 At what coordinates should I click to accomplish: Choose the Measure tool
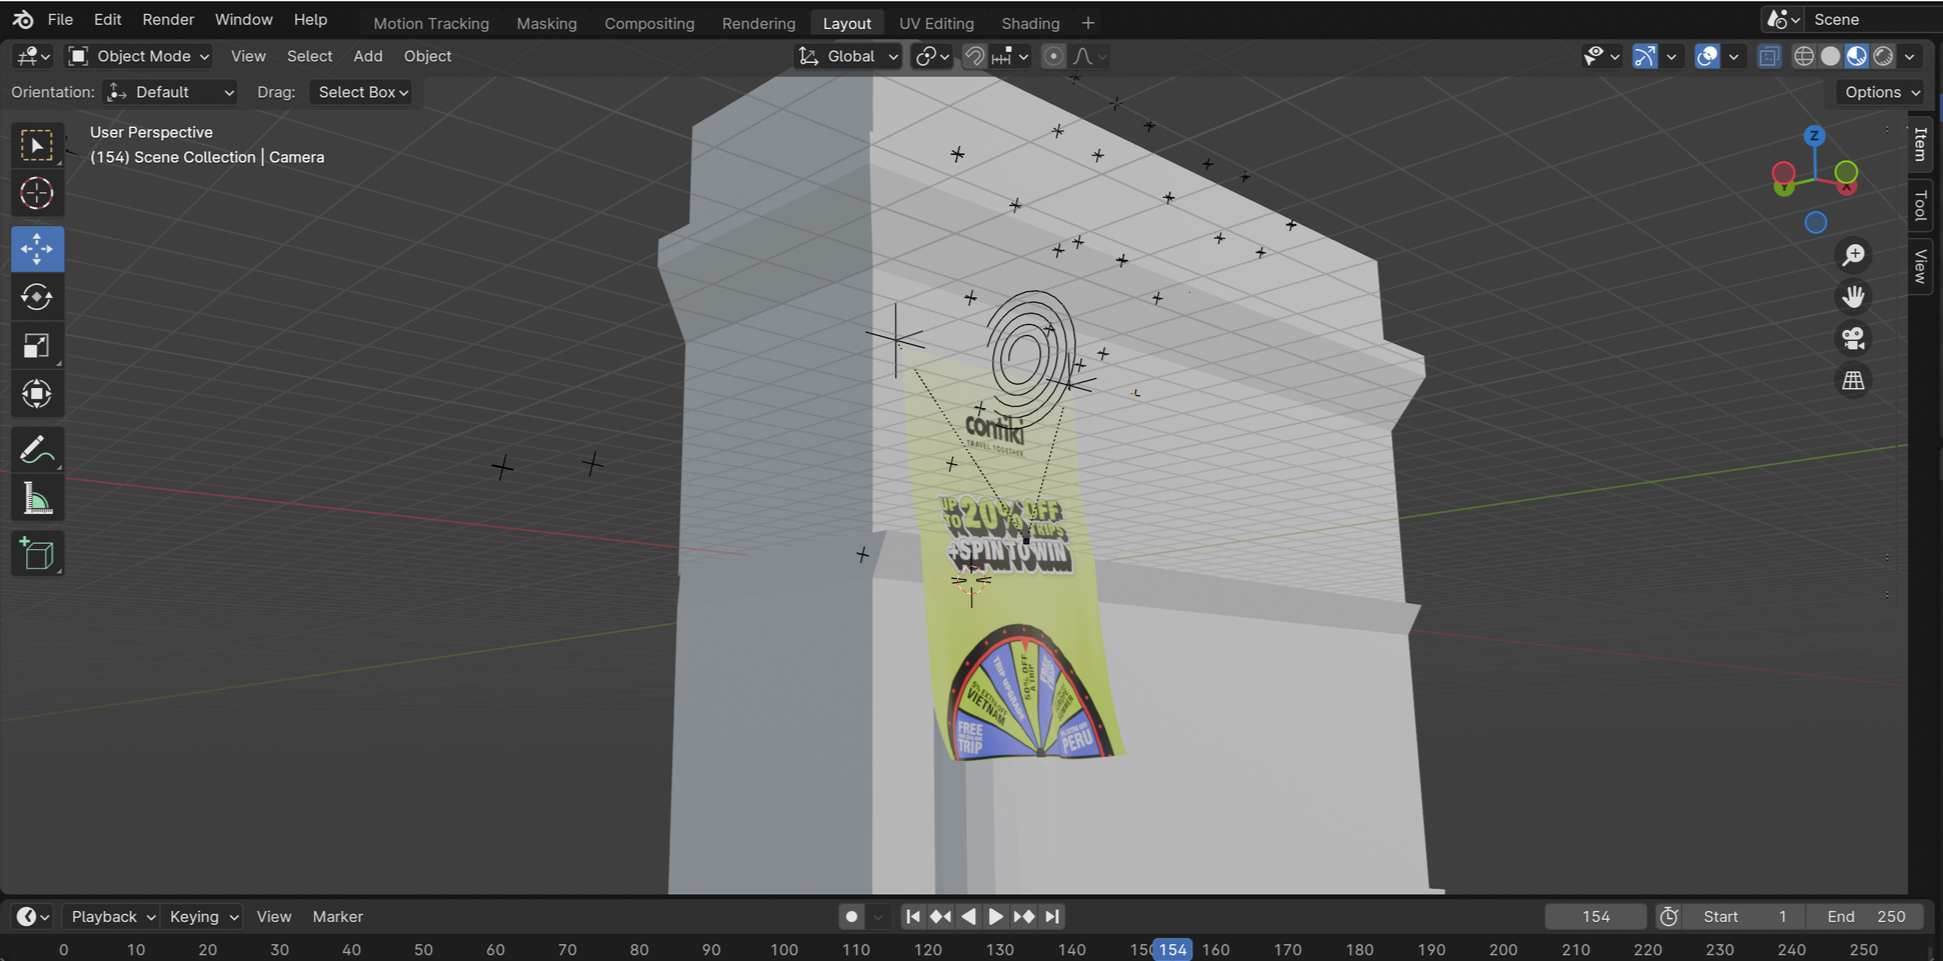click(x=37, y=499)
